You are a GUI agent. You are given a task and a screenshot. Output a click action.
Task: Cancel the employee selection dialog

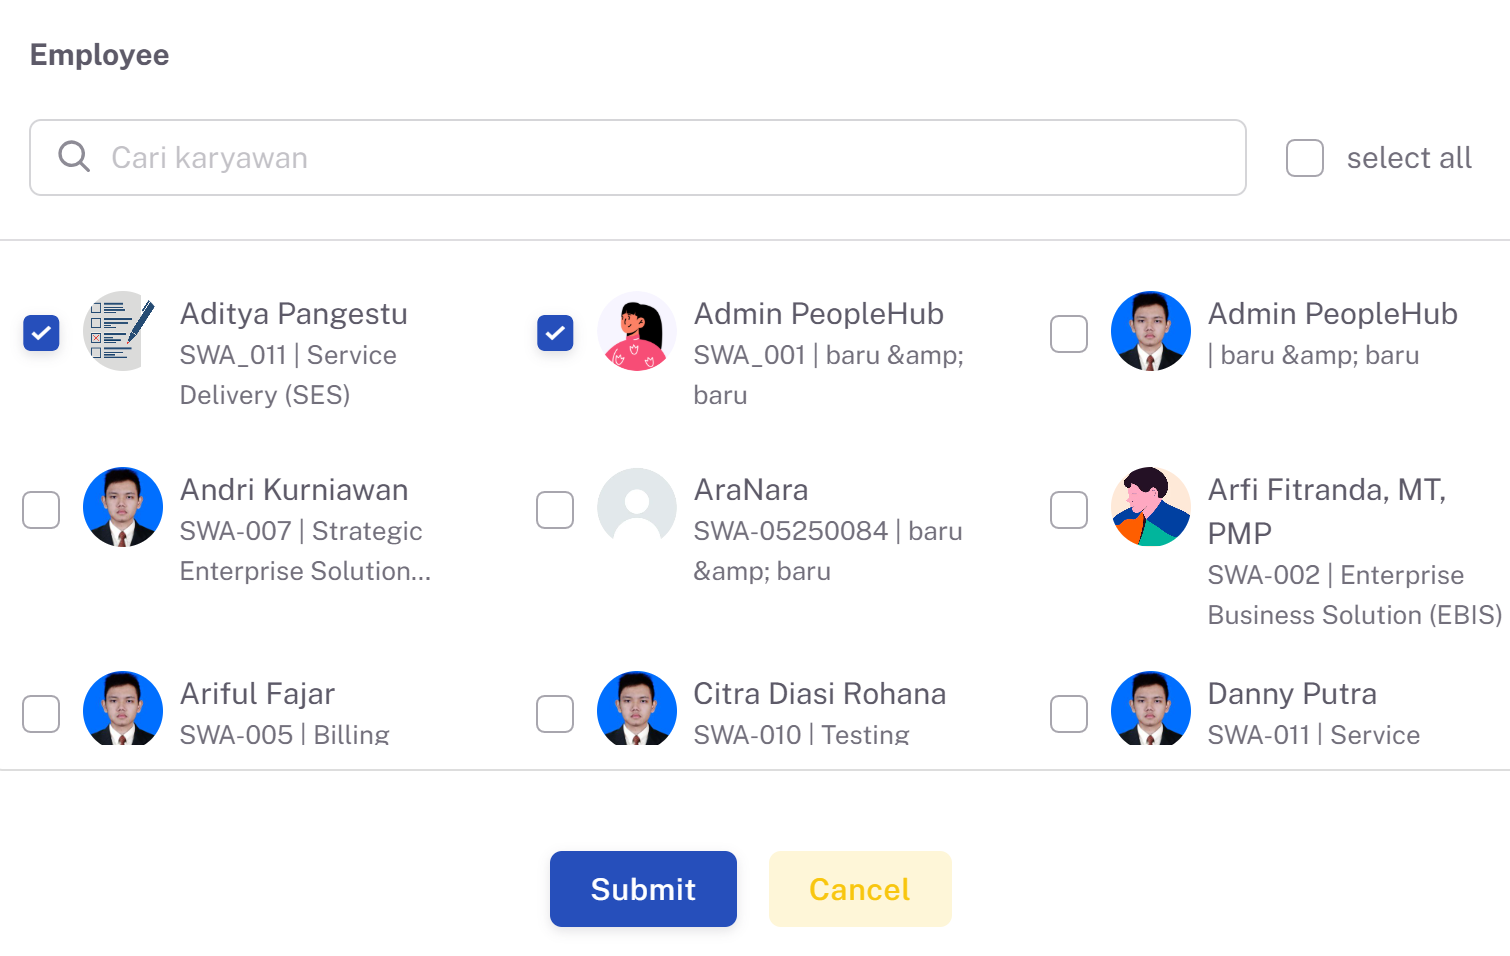click(860, 889)
